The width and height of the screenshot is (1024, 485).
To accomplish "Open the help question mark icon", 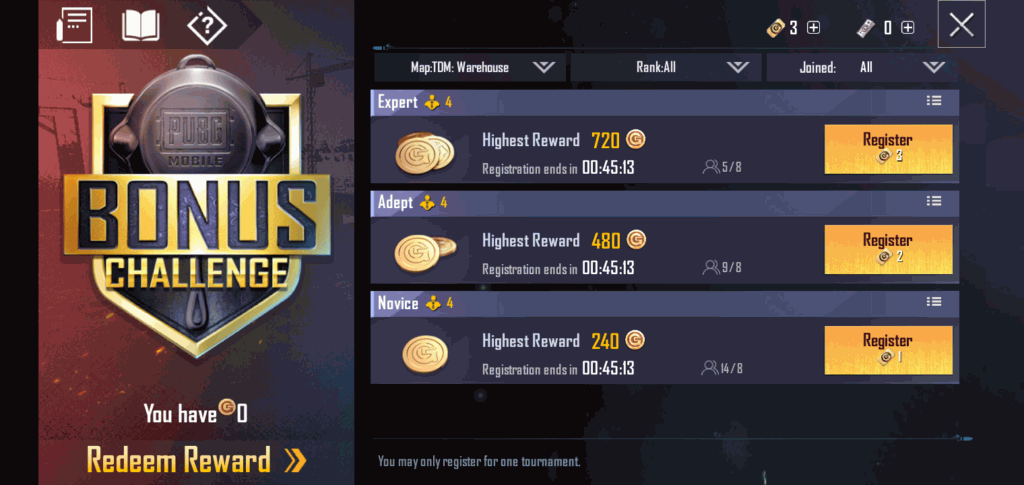I will click(207, 26).
